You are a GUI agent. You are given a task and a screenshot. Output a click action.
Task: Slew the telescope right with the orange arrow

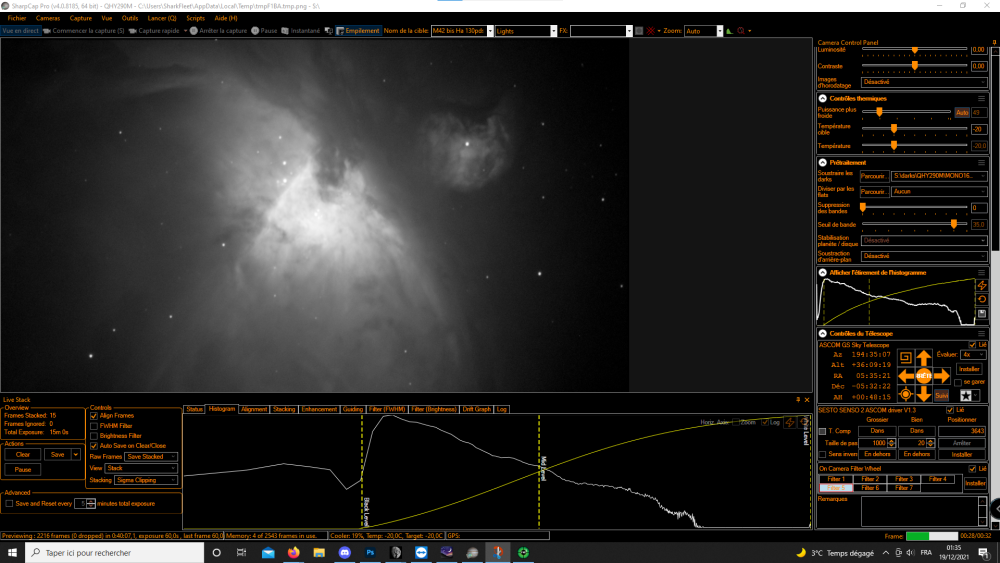942,376
